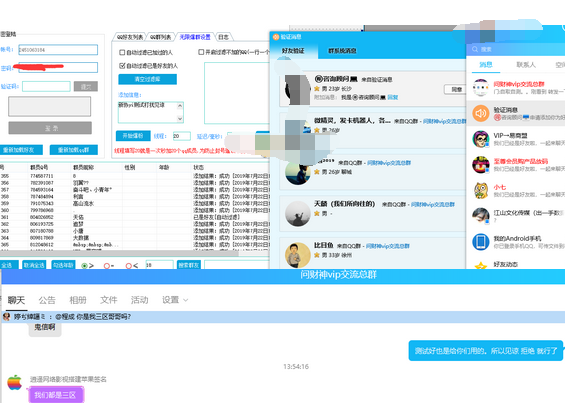Select the greater-than radio button

84,266
